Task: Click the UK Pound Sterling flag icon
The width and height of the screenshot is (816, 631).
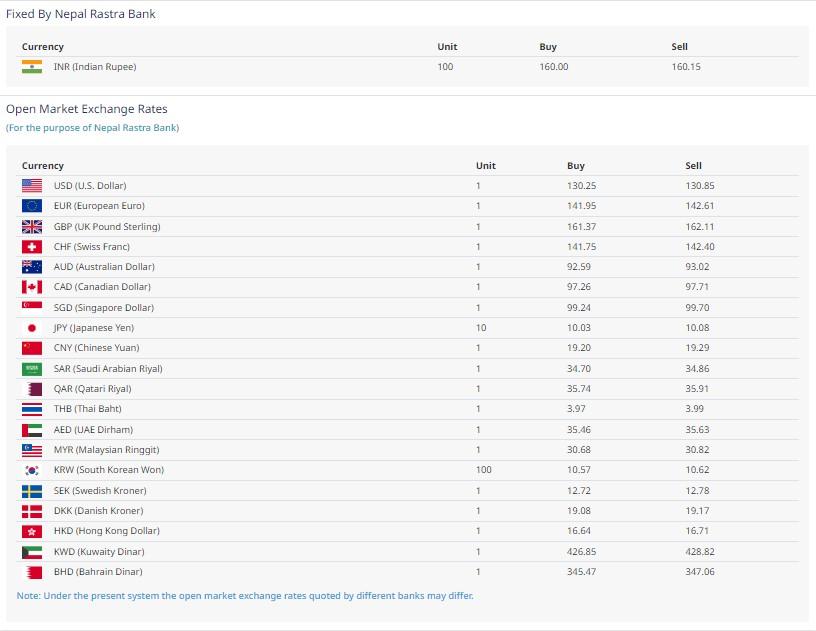Action: coord(32,227)
